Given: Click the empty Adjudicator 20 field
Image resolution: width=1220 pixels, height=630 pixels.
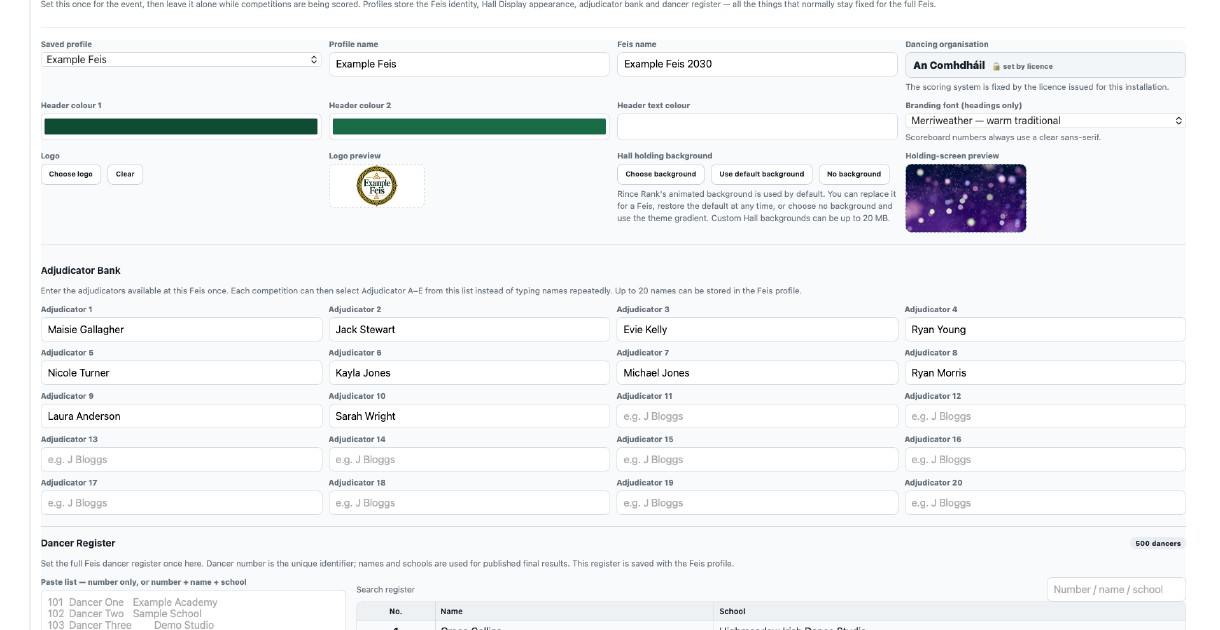Looking at the screenshot, I should 1045,503.
